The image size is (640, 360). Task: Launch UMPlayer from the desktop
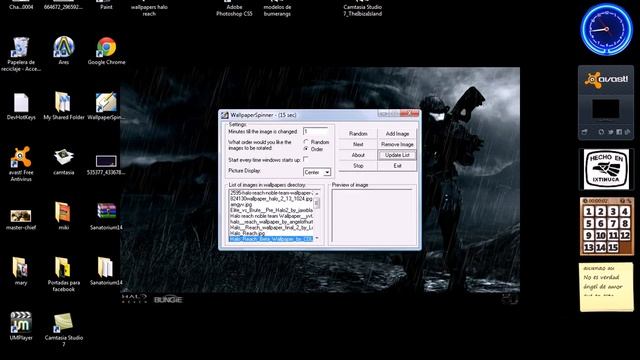(x=21, y=322)
